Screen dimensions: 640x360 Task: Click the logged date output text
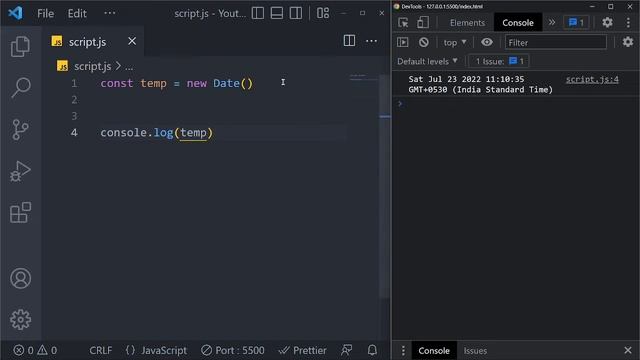click(x=480, y=84)
